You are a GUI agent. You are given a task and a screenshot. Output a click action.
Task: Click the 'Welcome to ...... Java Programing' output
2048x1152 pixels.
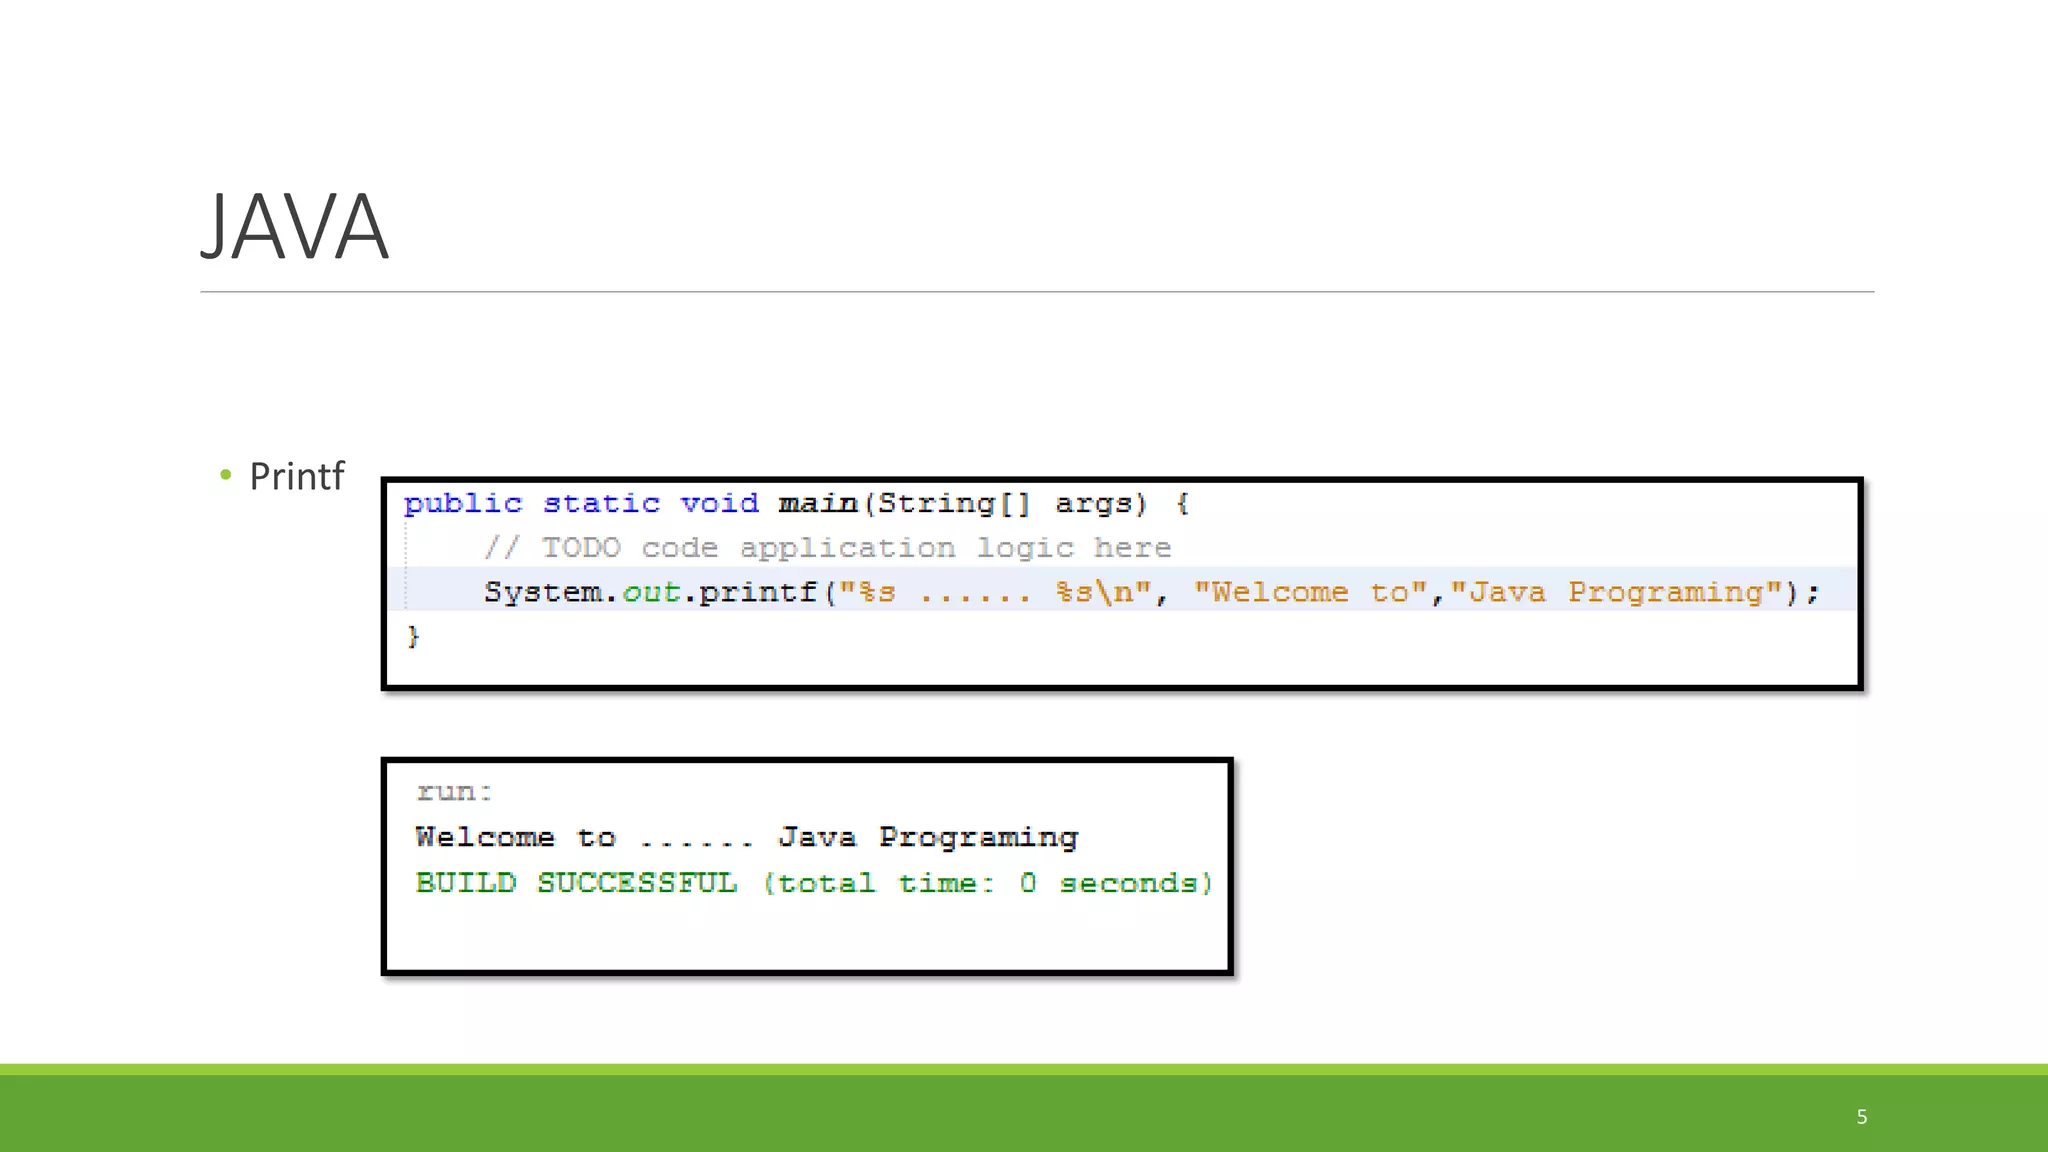point(746,837)
